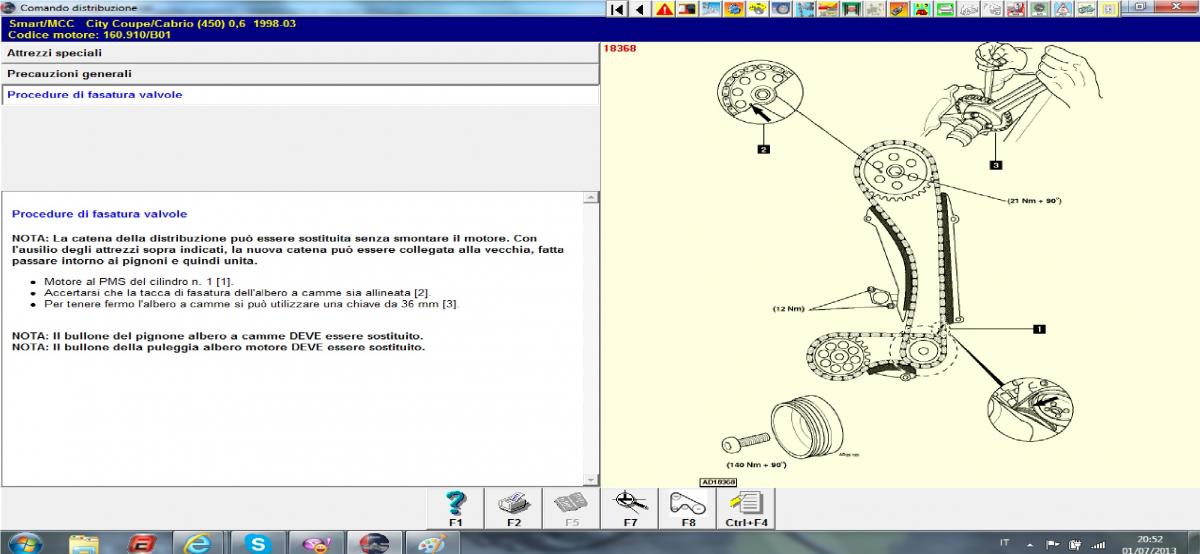Click the bullet Motore al PMS del cilindro

(138, 282)
